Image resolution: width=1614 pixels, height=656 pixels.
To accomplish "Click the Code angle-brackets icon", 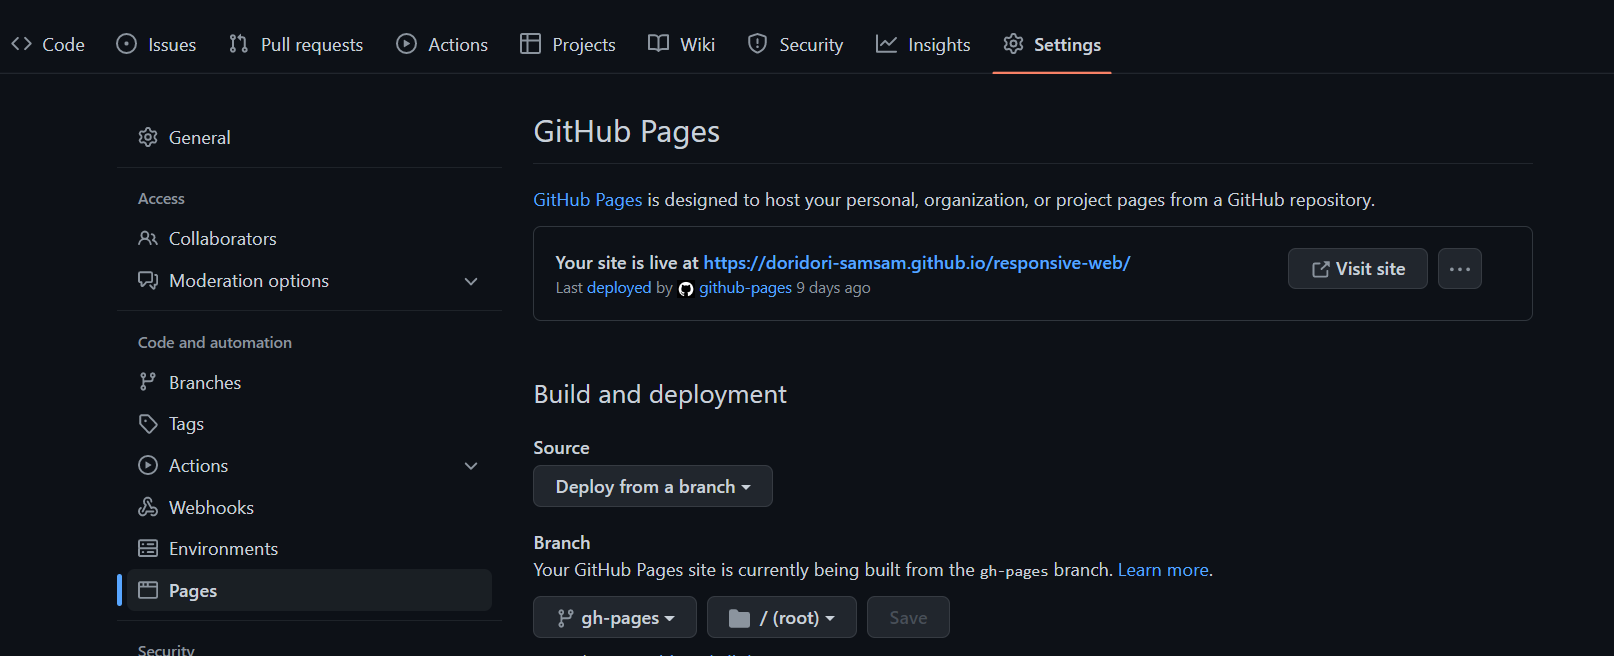I will click(x=21, y=44).
